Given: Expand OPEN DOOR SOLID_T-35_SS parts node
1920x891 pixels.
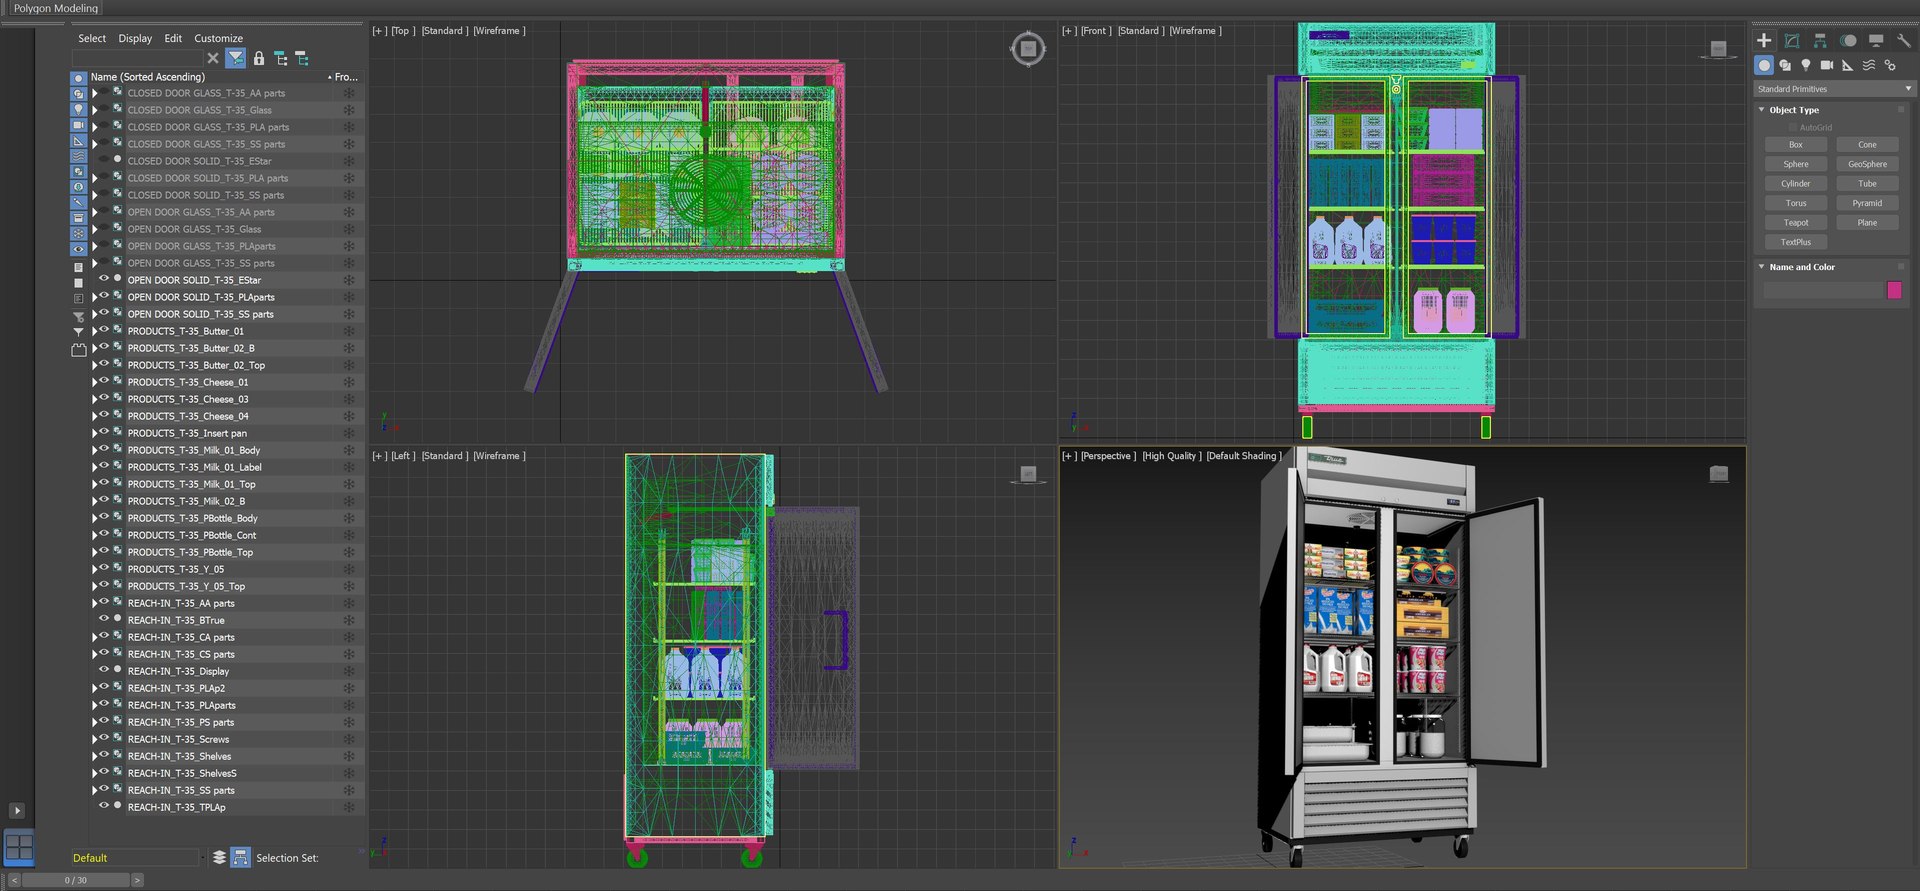Looking at the screenshot, I should point(95,314).
